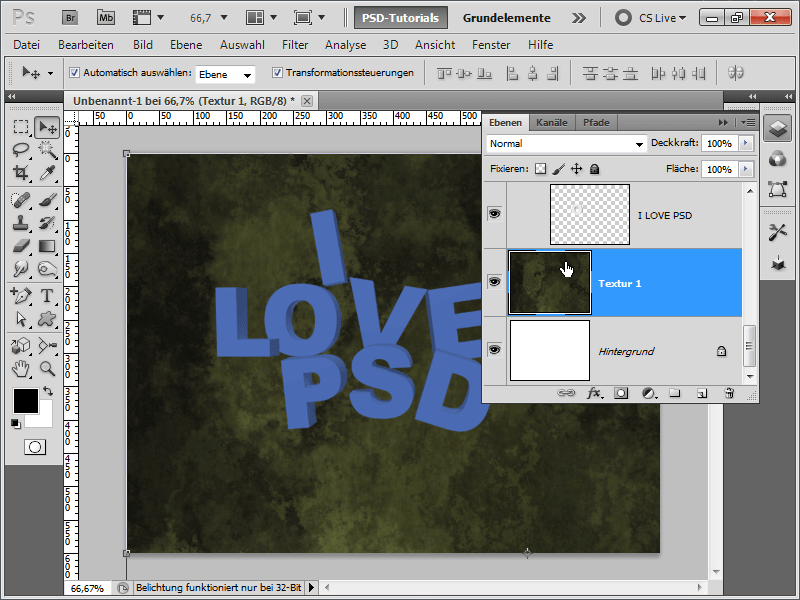The width and height of the screenshot is (800, 600).
Task: Swap foreground and background colors
Action: (48, 391)
